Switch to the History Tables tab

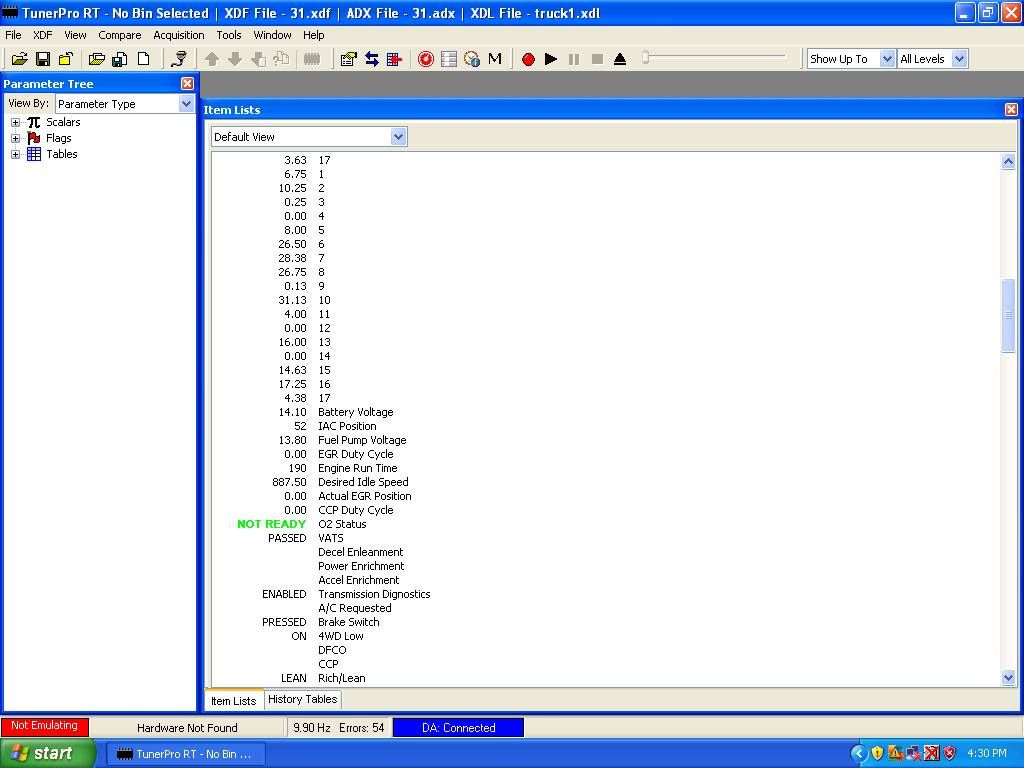[x=302, y=699]
